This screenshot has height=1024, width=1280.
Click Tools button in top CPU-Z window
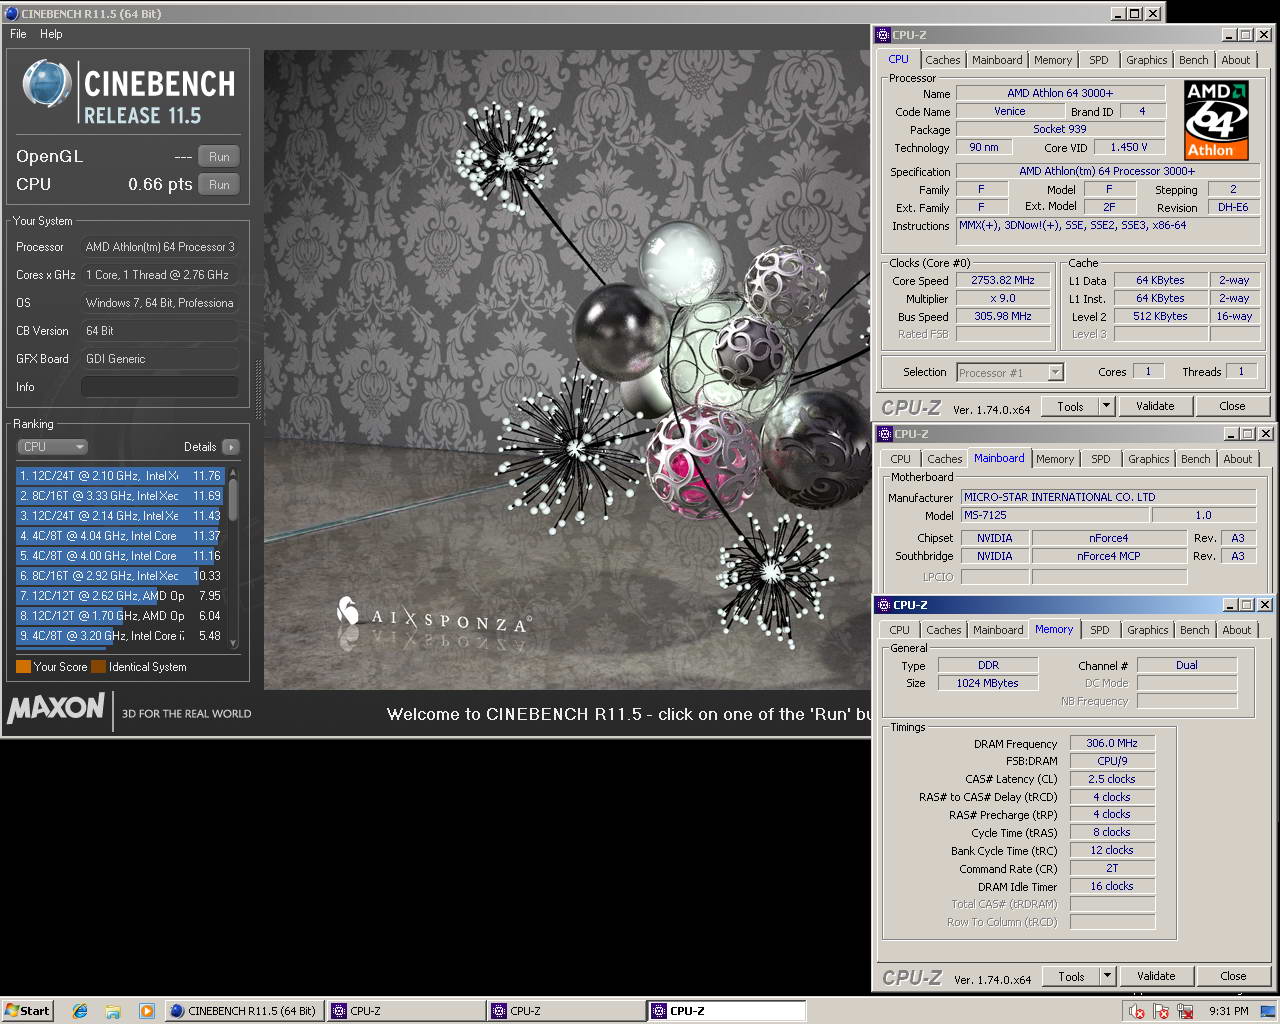(1070, 406)
